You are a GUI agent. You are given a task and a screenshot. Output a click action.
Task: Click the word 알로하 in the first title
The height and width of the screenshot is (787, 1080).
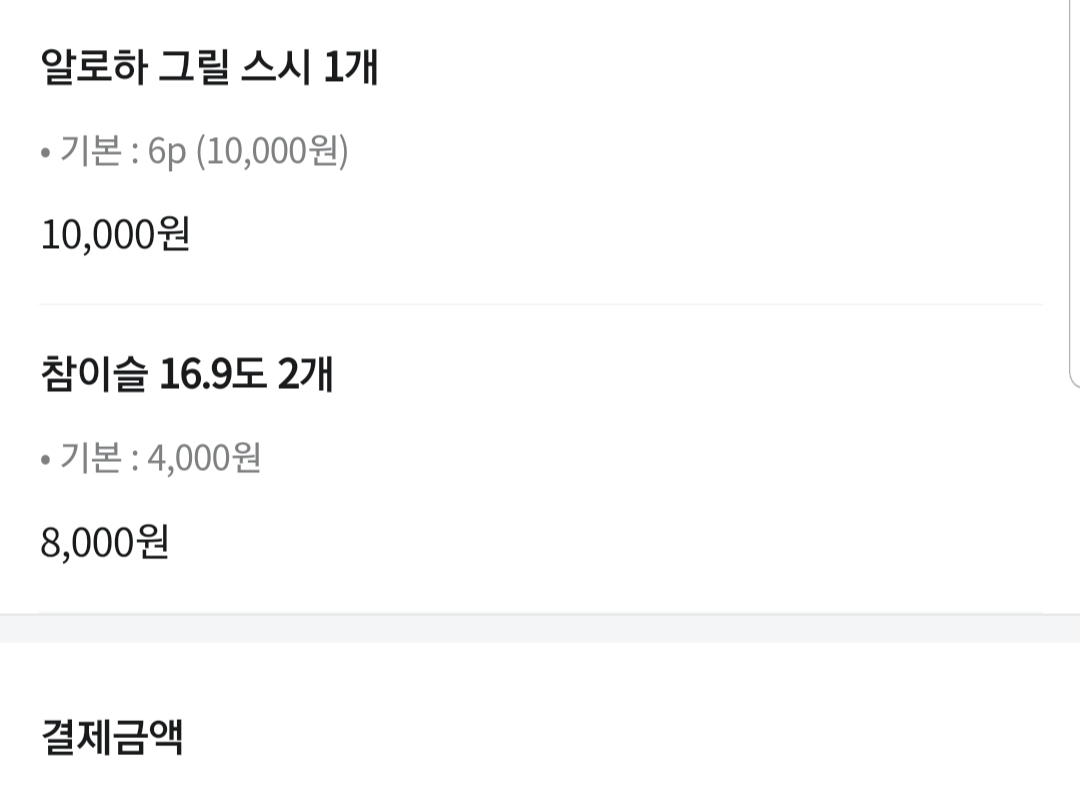94,67
